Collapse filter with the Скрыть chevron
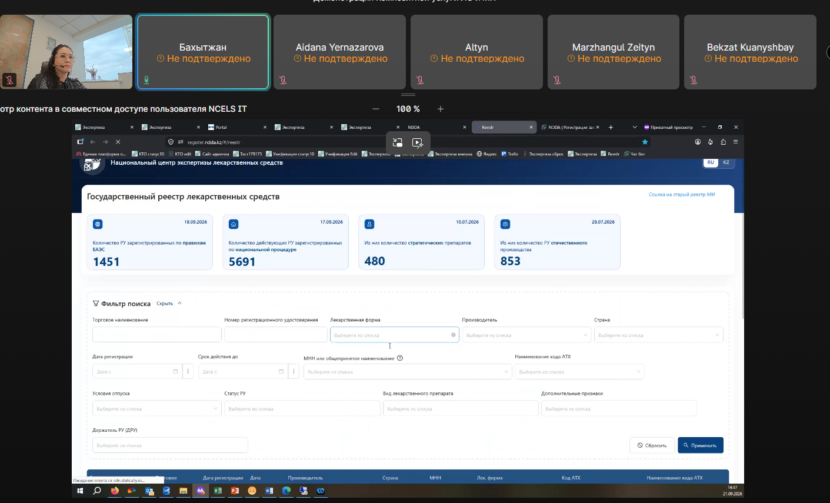 point(179,303)
